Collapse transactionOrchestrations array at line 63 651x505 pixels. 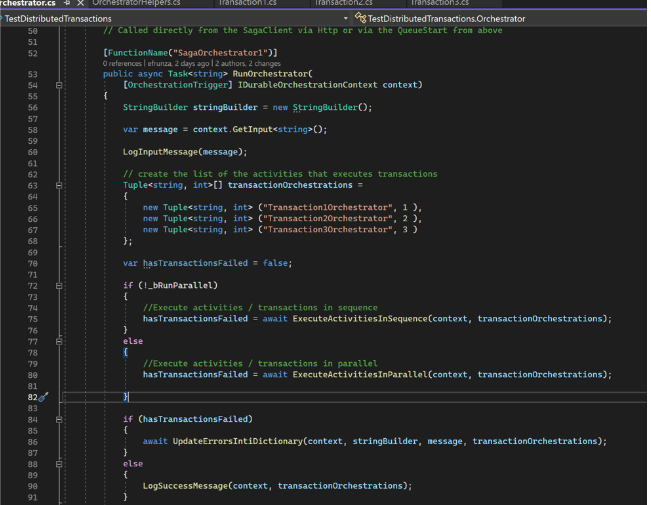coord(59,186)
